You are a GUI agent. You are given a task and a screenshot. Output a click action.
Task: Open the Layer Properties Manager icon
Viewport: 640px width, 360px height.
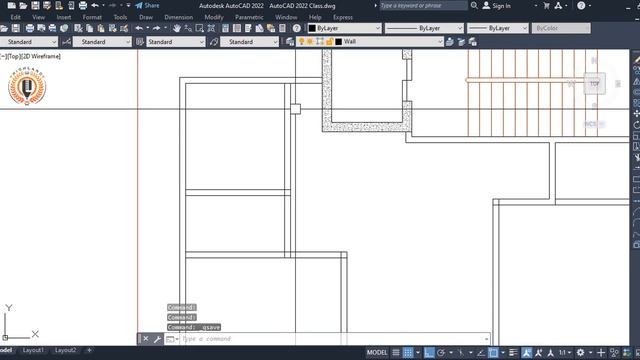point(290,42)
